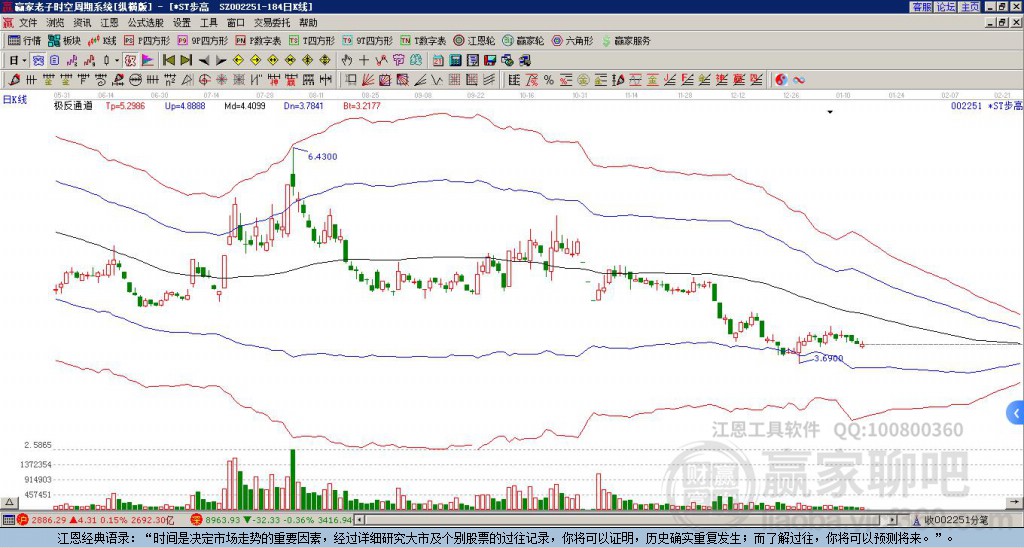Open the 六角形 hexagon tool
1024x548 pixels.
coord(573,40)
